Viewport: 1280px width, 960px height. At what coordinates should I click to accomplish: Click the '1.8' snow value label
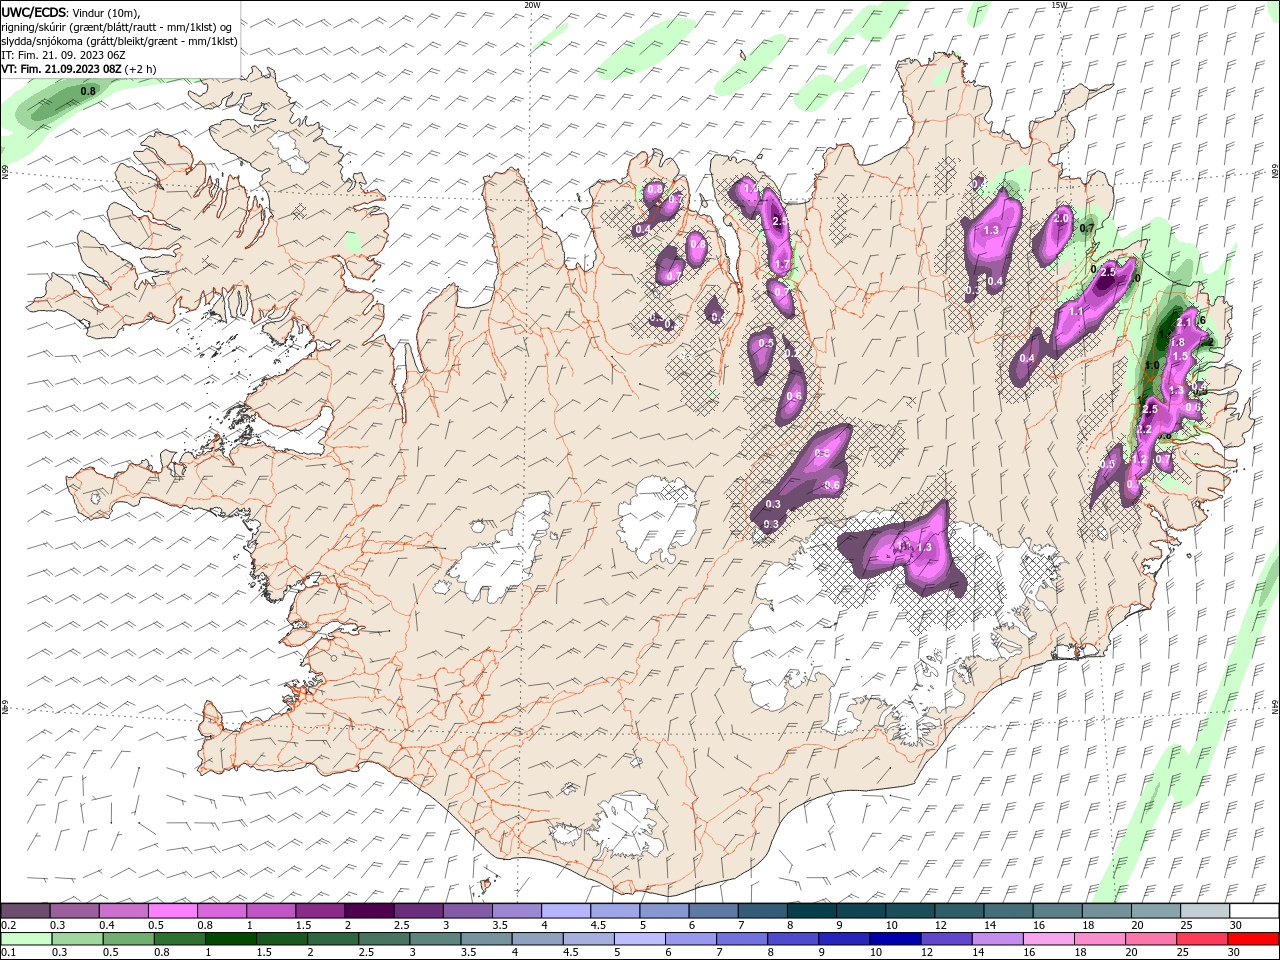[1178, 342]
